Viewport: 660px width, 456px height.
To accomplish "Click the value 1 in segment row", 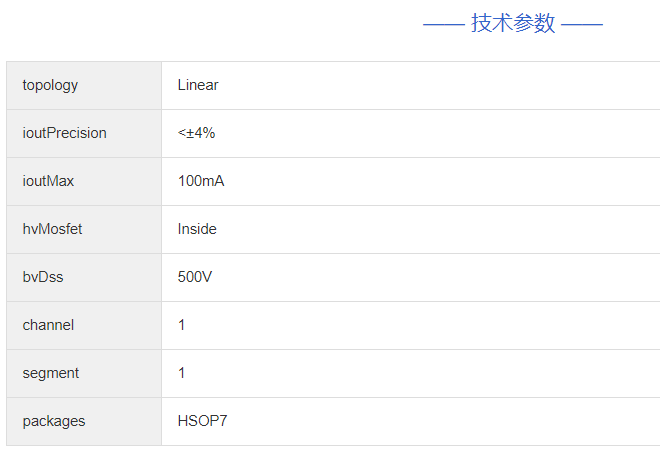I will (182, 373).
